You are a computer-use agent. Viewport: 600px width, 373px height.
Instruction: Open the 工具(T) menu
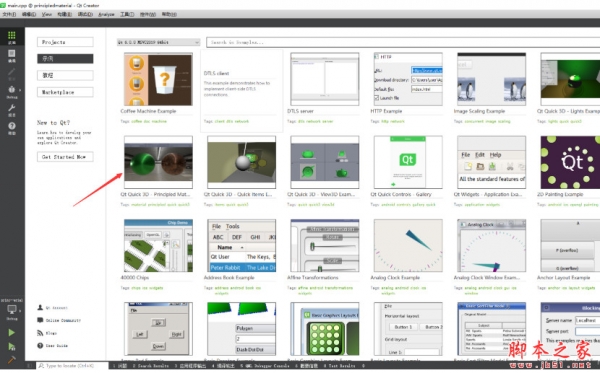pos(127,14)
